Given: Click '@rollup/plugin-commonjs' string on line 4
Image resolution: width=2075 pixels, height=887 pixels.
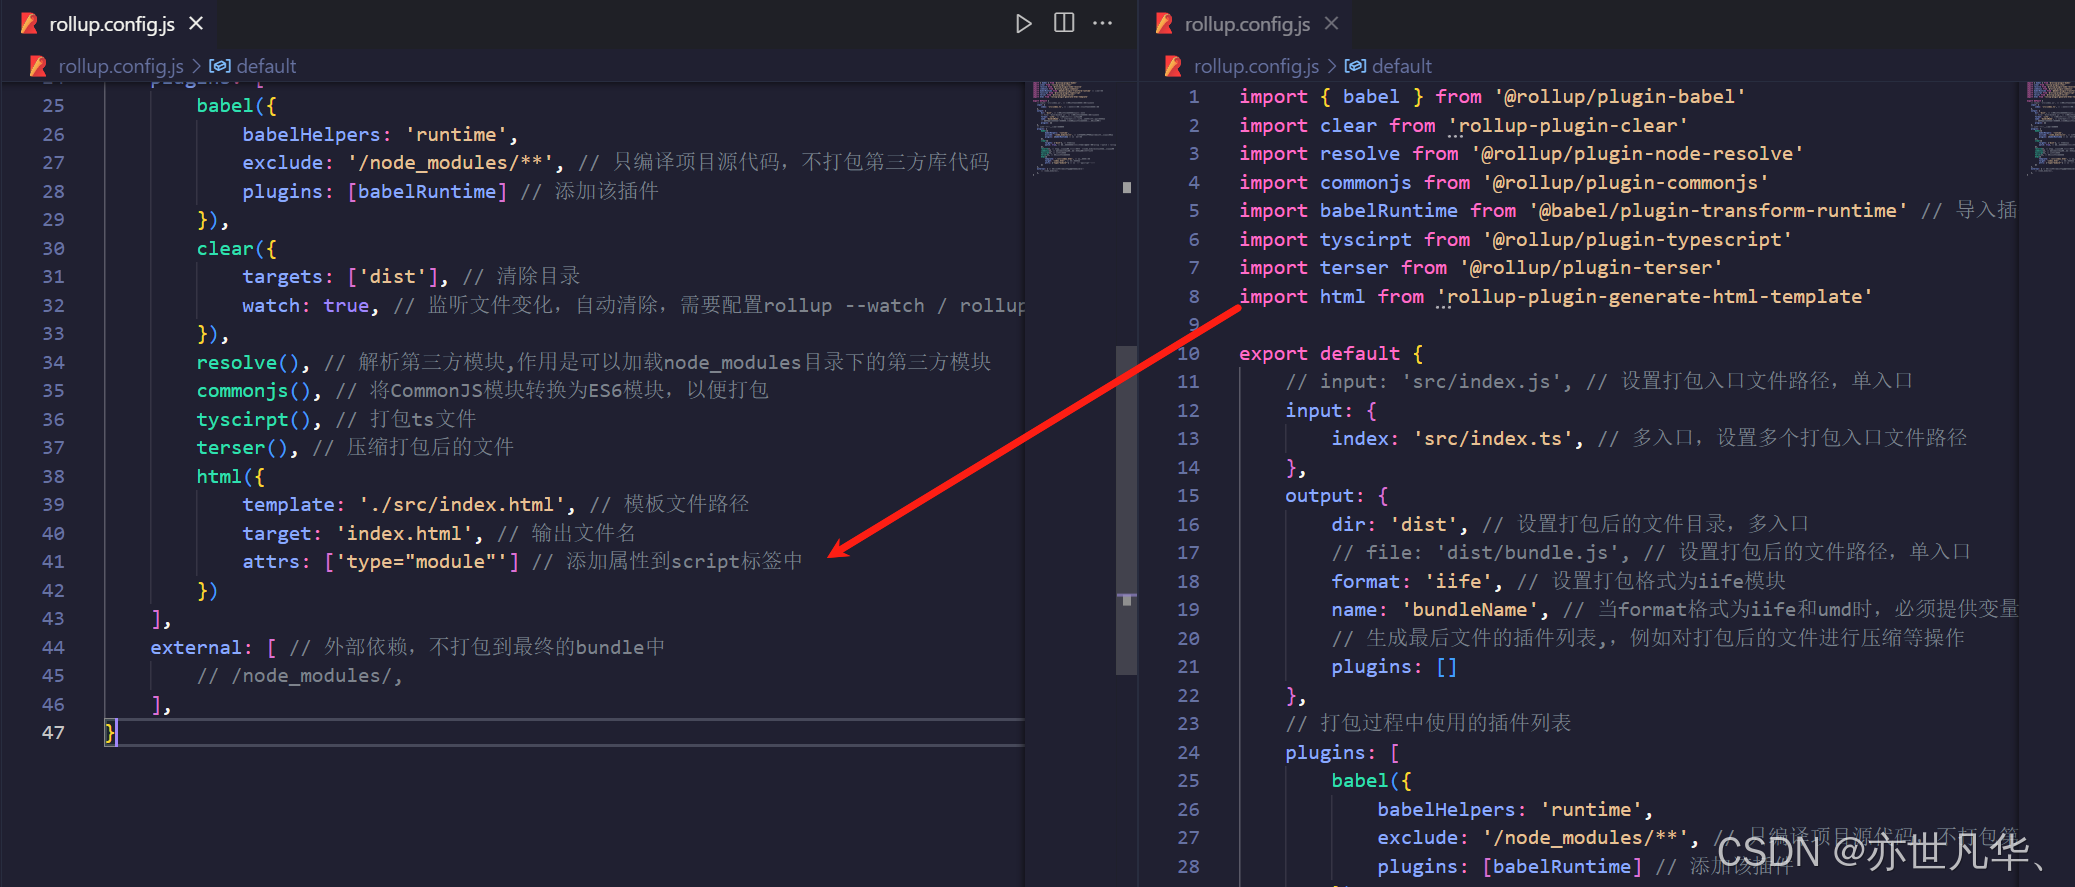Looking at the screenshot, I should tap(1626, 183).
